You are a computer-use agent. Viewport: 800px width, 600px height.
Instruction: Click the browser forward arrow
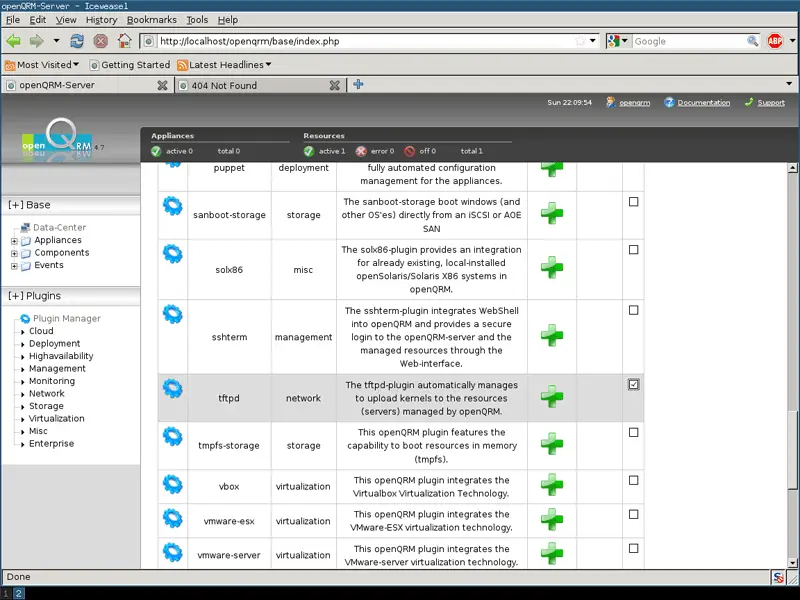(37, 41)
